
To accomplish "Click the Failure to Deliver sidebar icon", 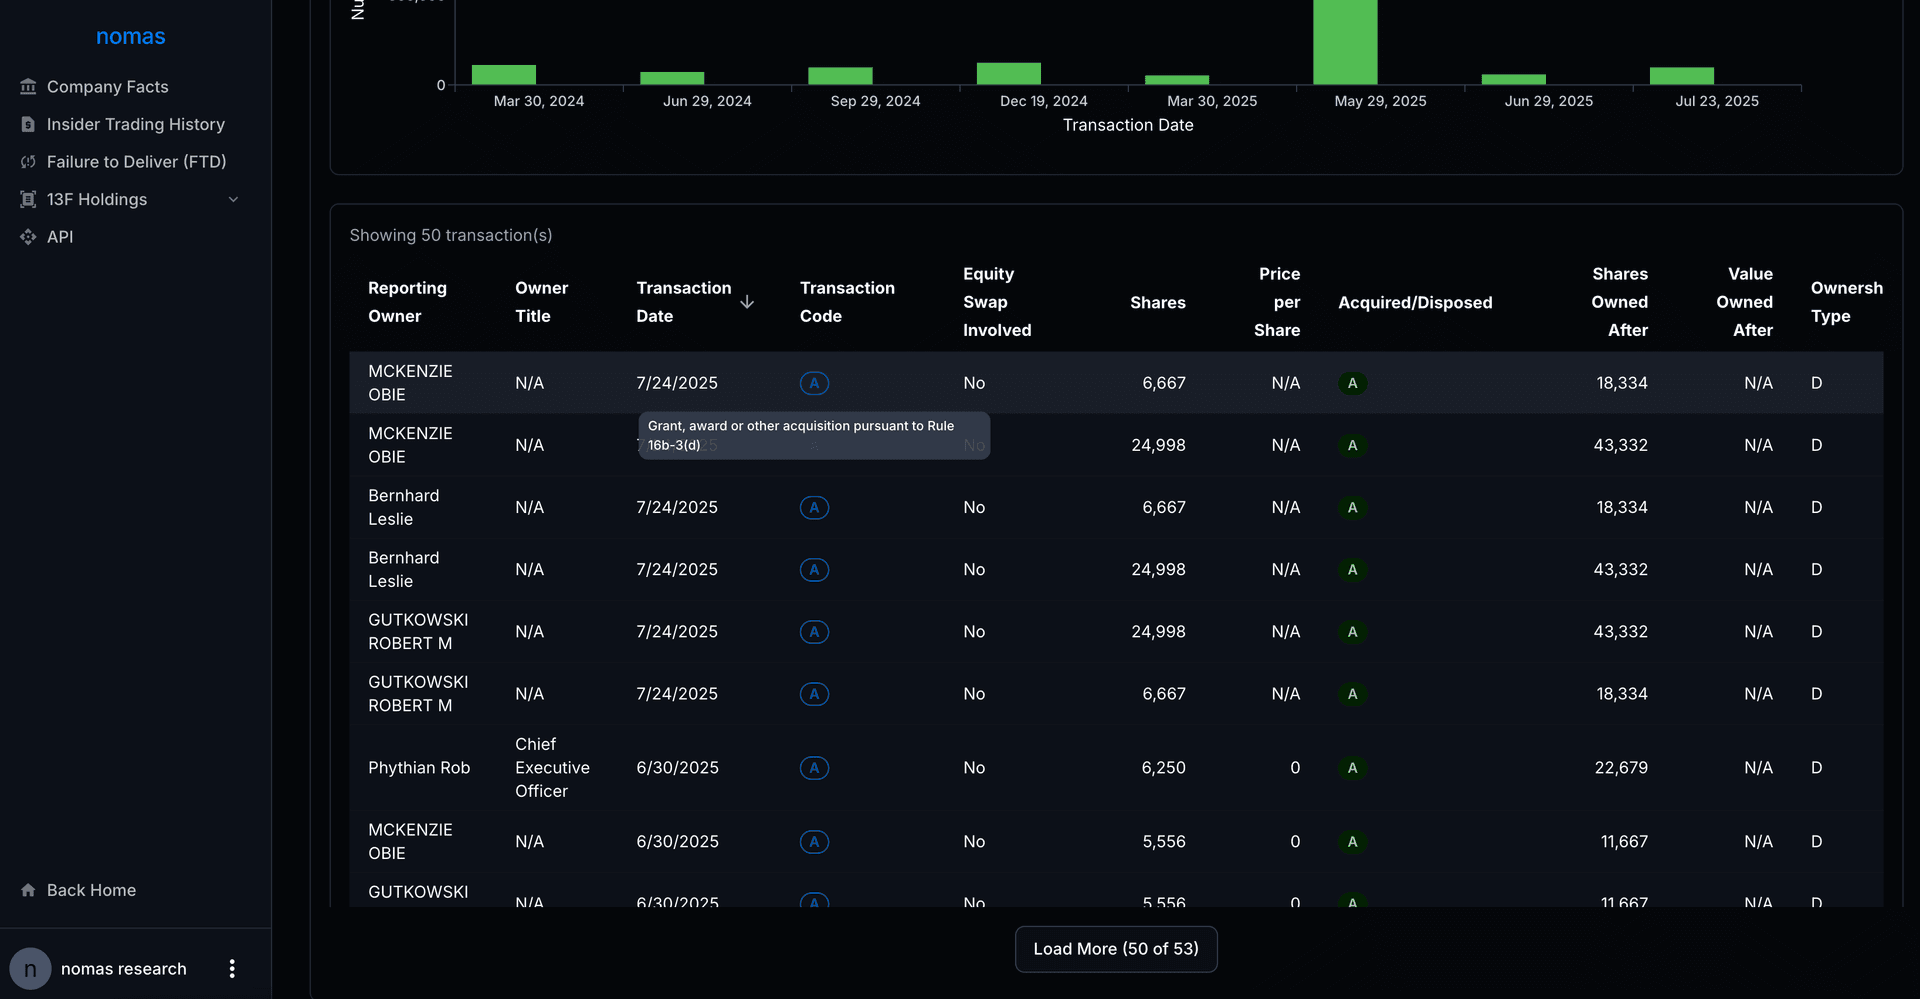I will (x=28, y=162).
